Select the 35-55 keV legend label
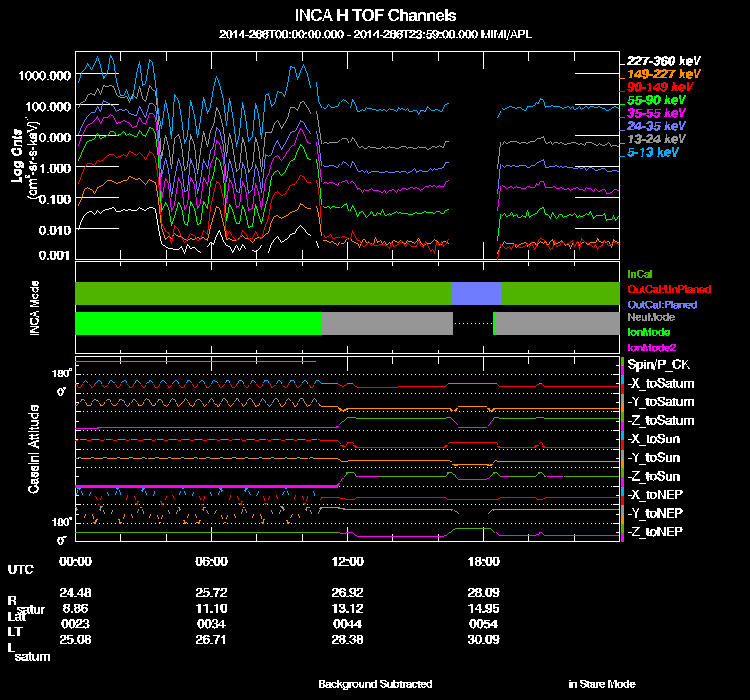 [x=656, y=113]
